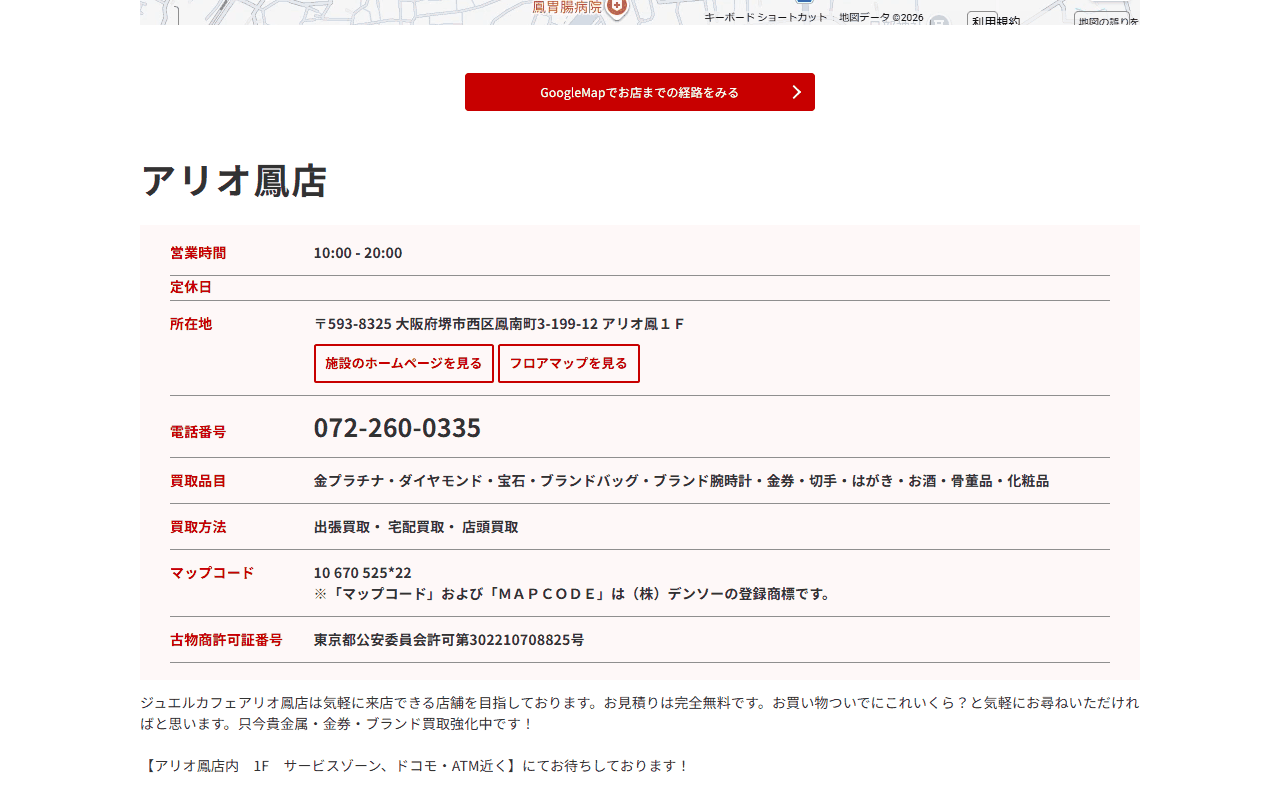Click the hospital pin icon on map

coord(617,8)
